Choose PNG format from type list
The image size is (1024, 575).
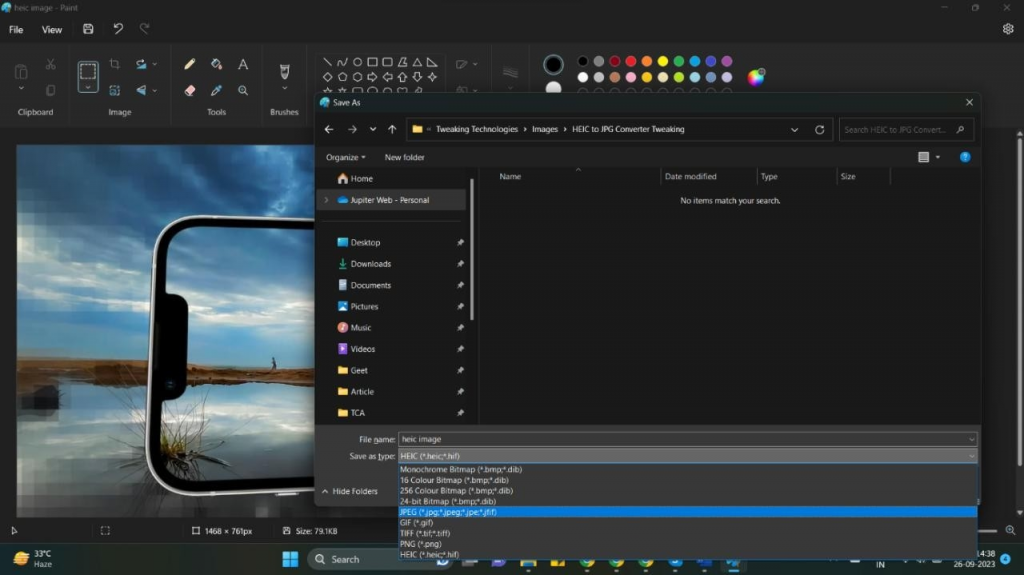tap(421, 544)
